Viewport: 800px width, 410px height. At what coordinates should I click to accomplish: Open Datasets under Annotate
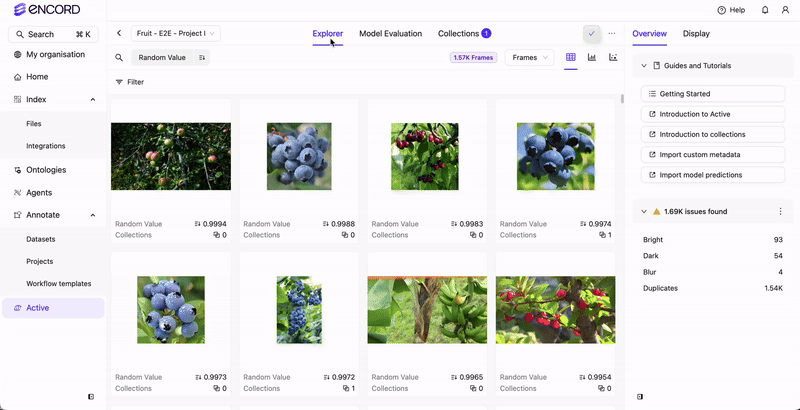click(41, 239)
